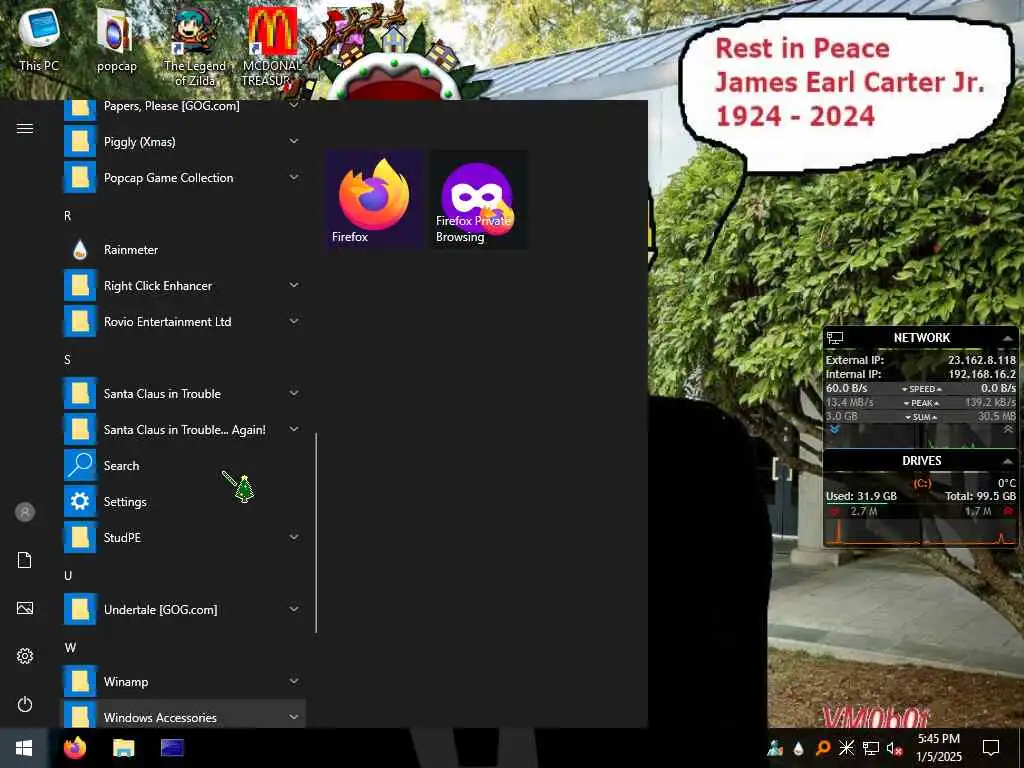Click the SPEED row in Network widget
The image size is (1024, 768).
point(921,389)
